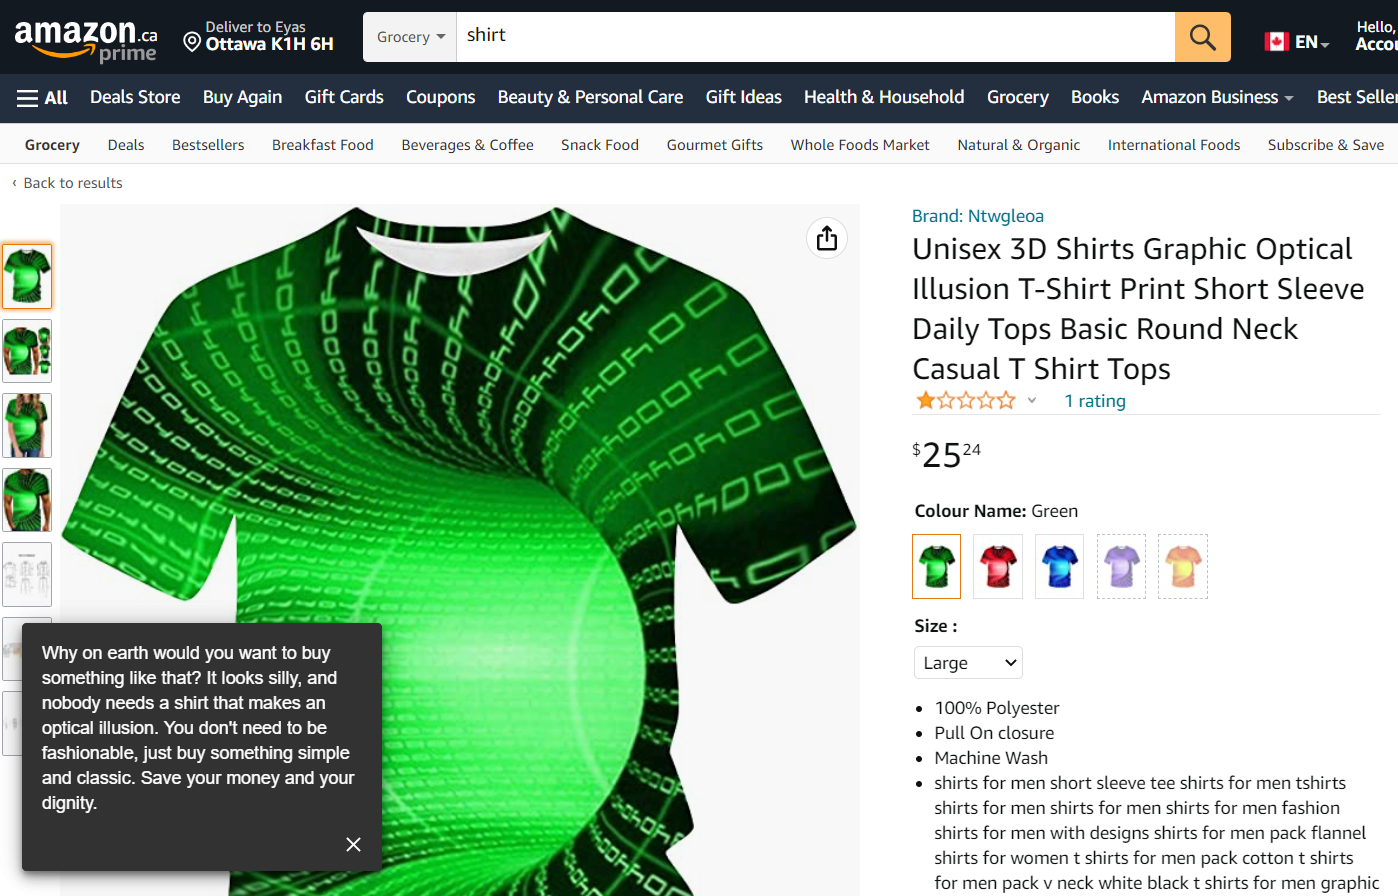
Task: Open Whole Foods Market category
Action: pos(860,145)
